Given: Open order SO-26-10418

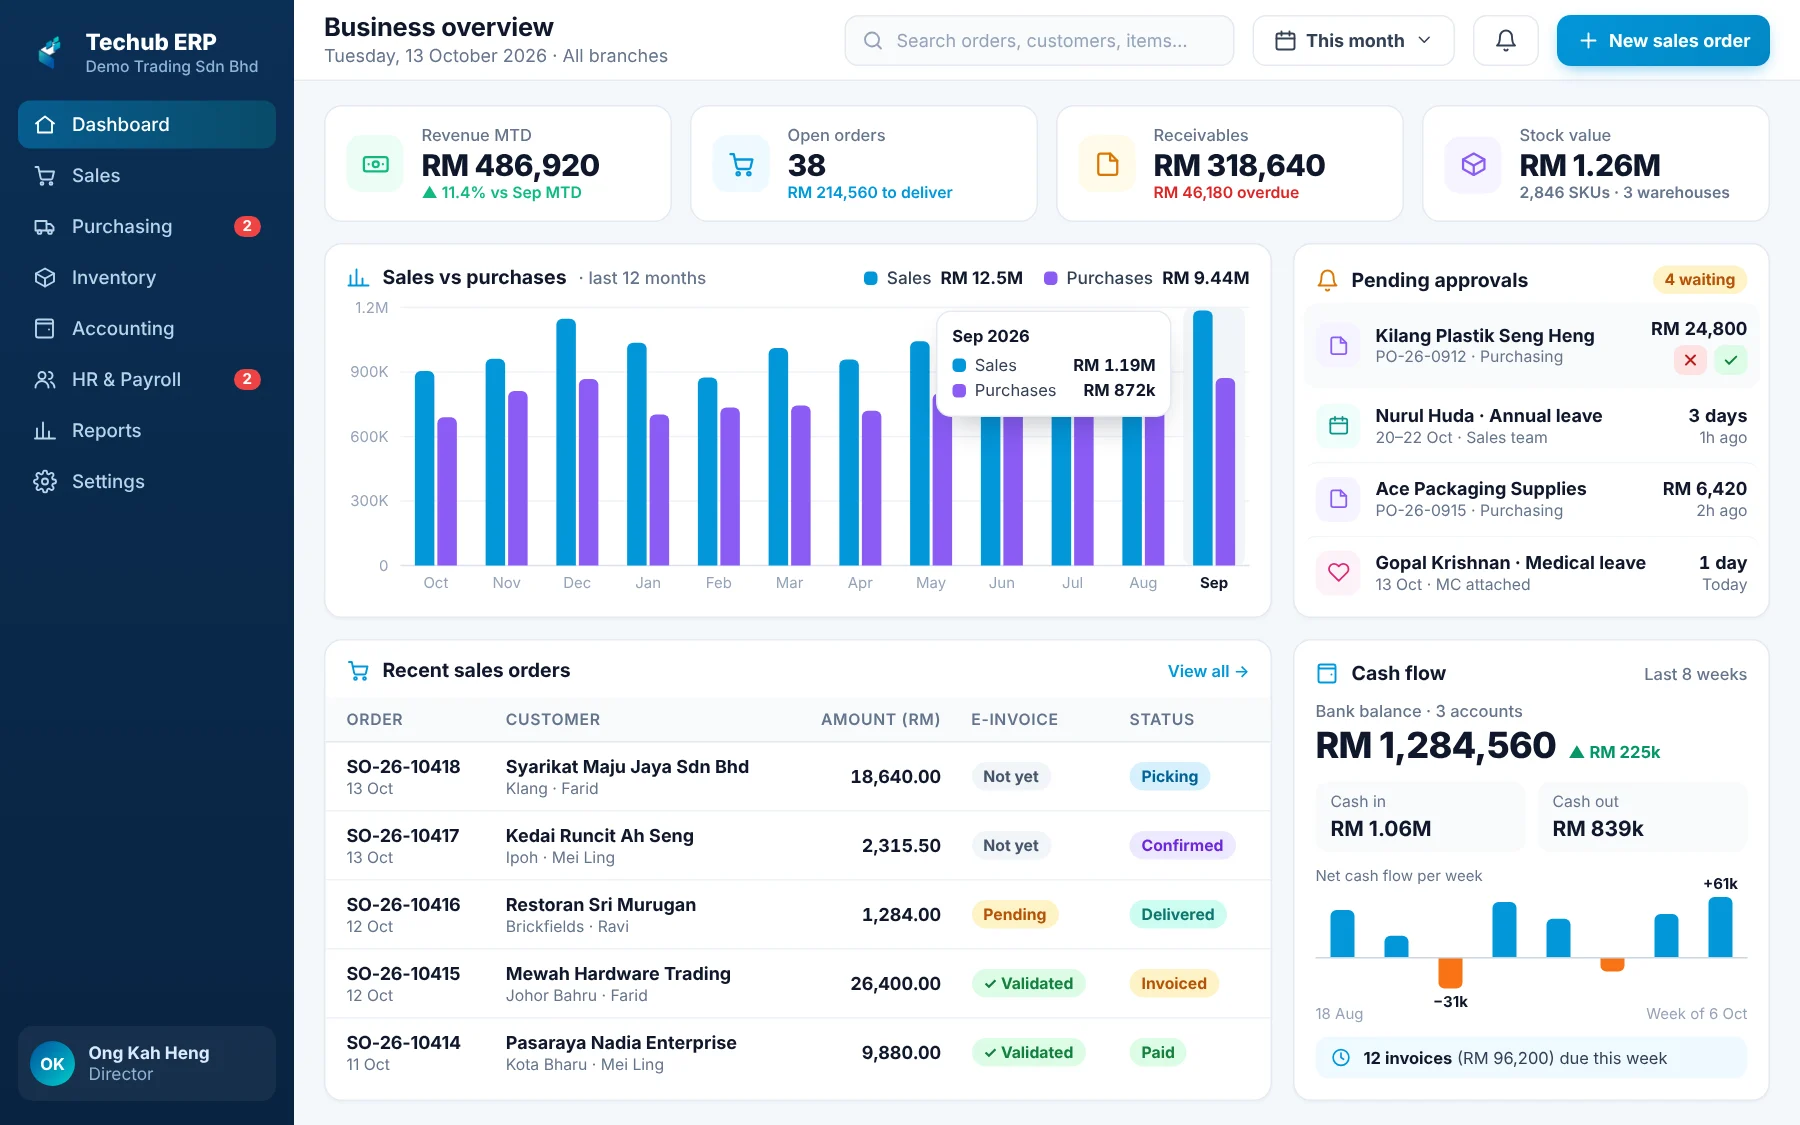Looking at the screenshot, I should pyautogui.click(x=403, y=767).
